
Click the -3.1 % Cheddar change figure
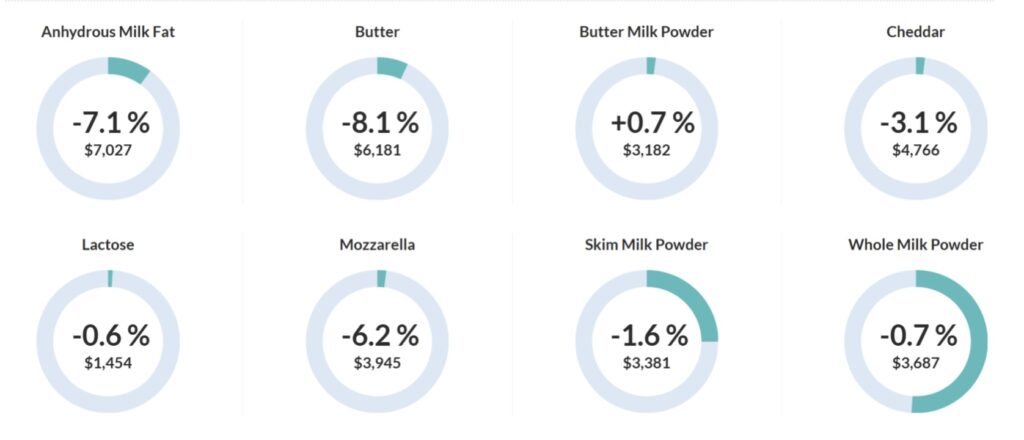click(x=918, y=123)
